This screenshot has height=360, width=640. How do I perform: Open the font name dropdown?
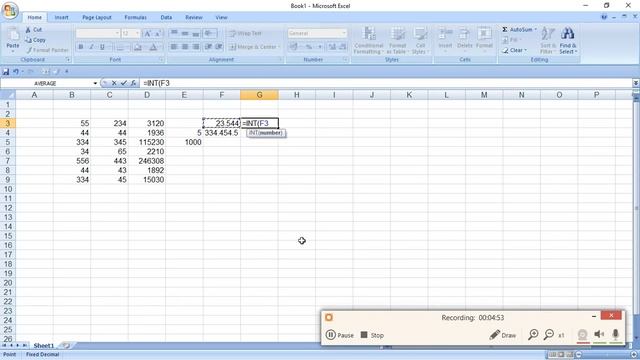(x=117, y=33)
